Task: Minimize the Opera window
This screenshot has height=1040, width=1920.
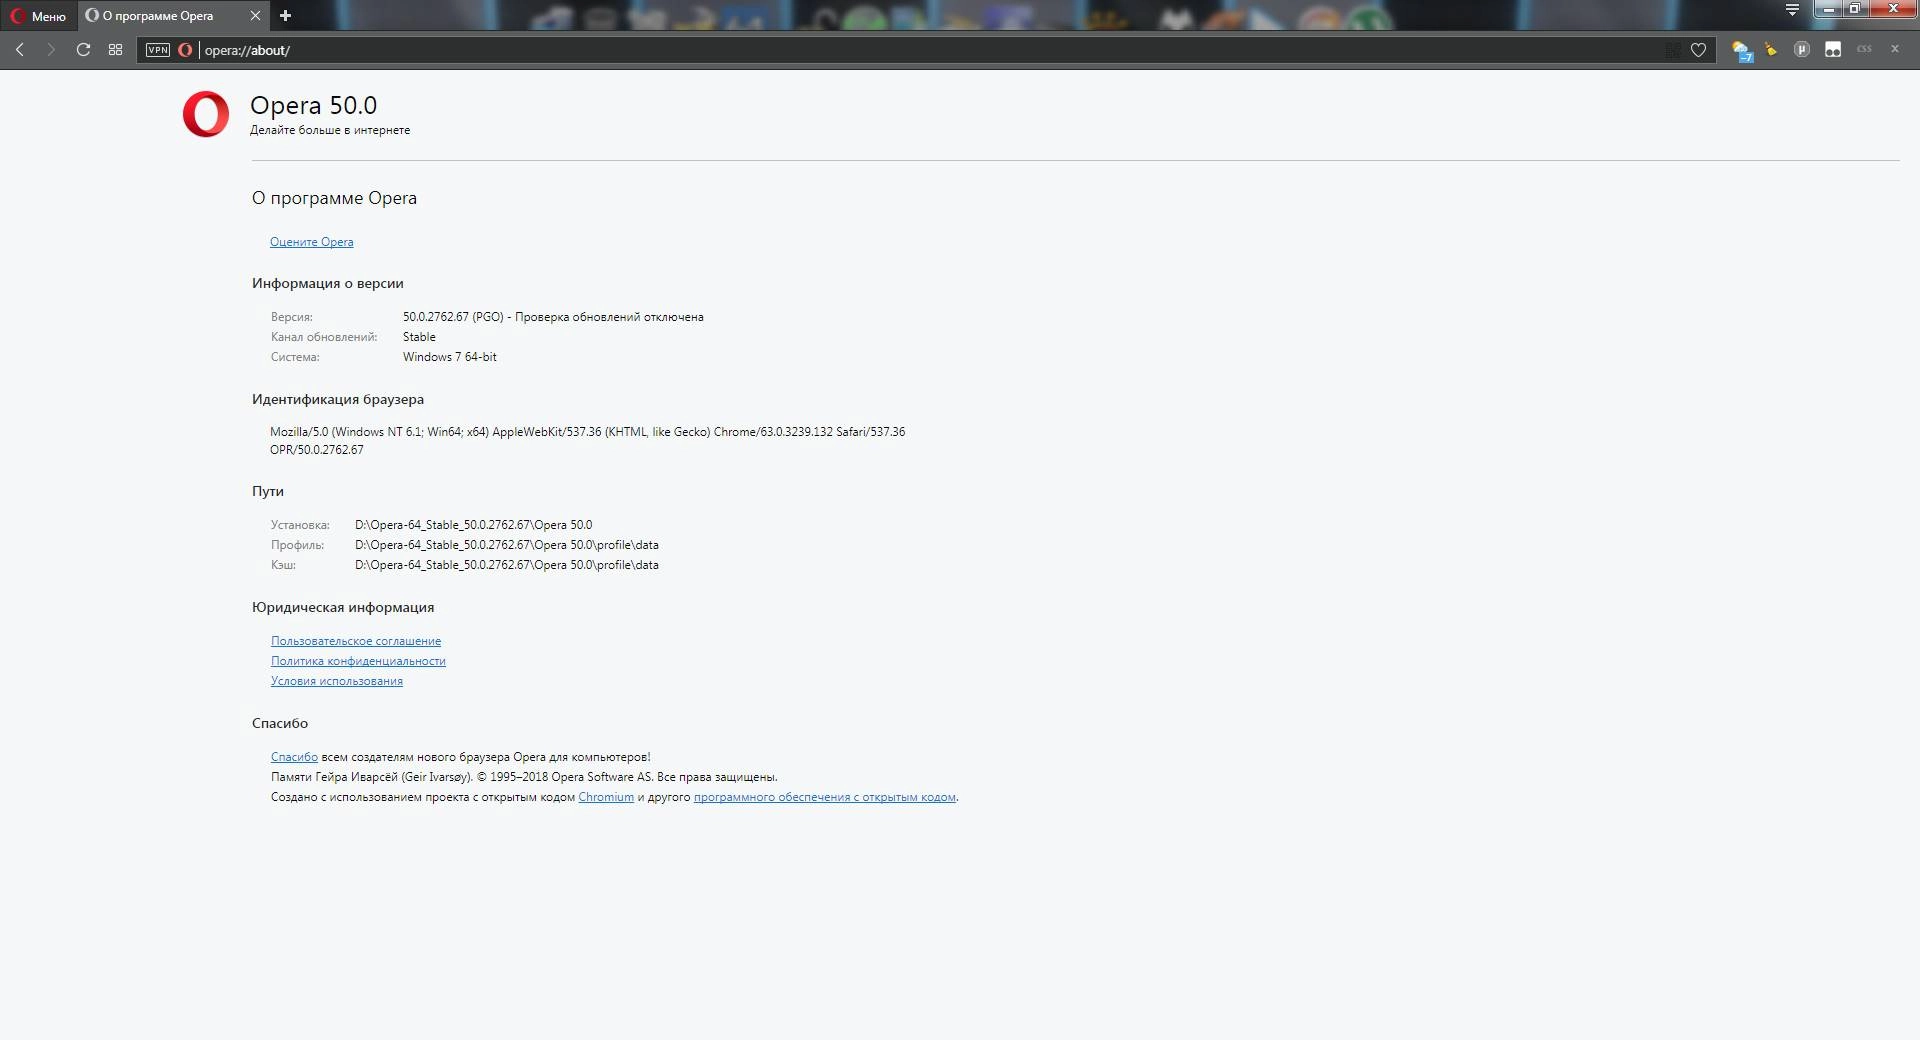Action: tap(1829, 9)
